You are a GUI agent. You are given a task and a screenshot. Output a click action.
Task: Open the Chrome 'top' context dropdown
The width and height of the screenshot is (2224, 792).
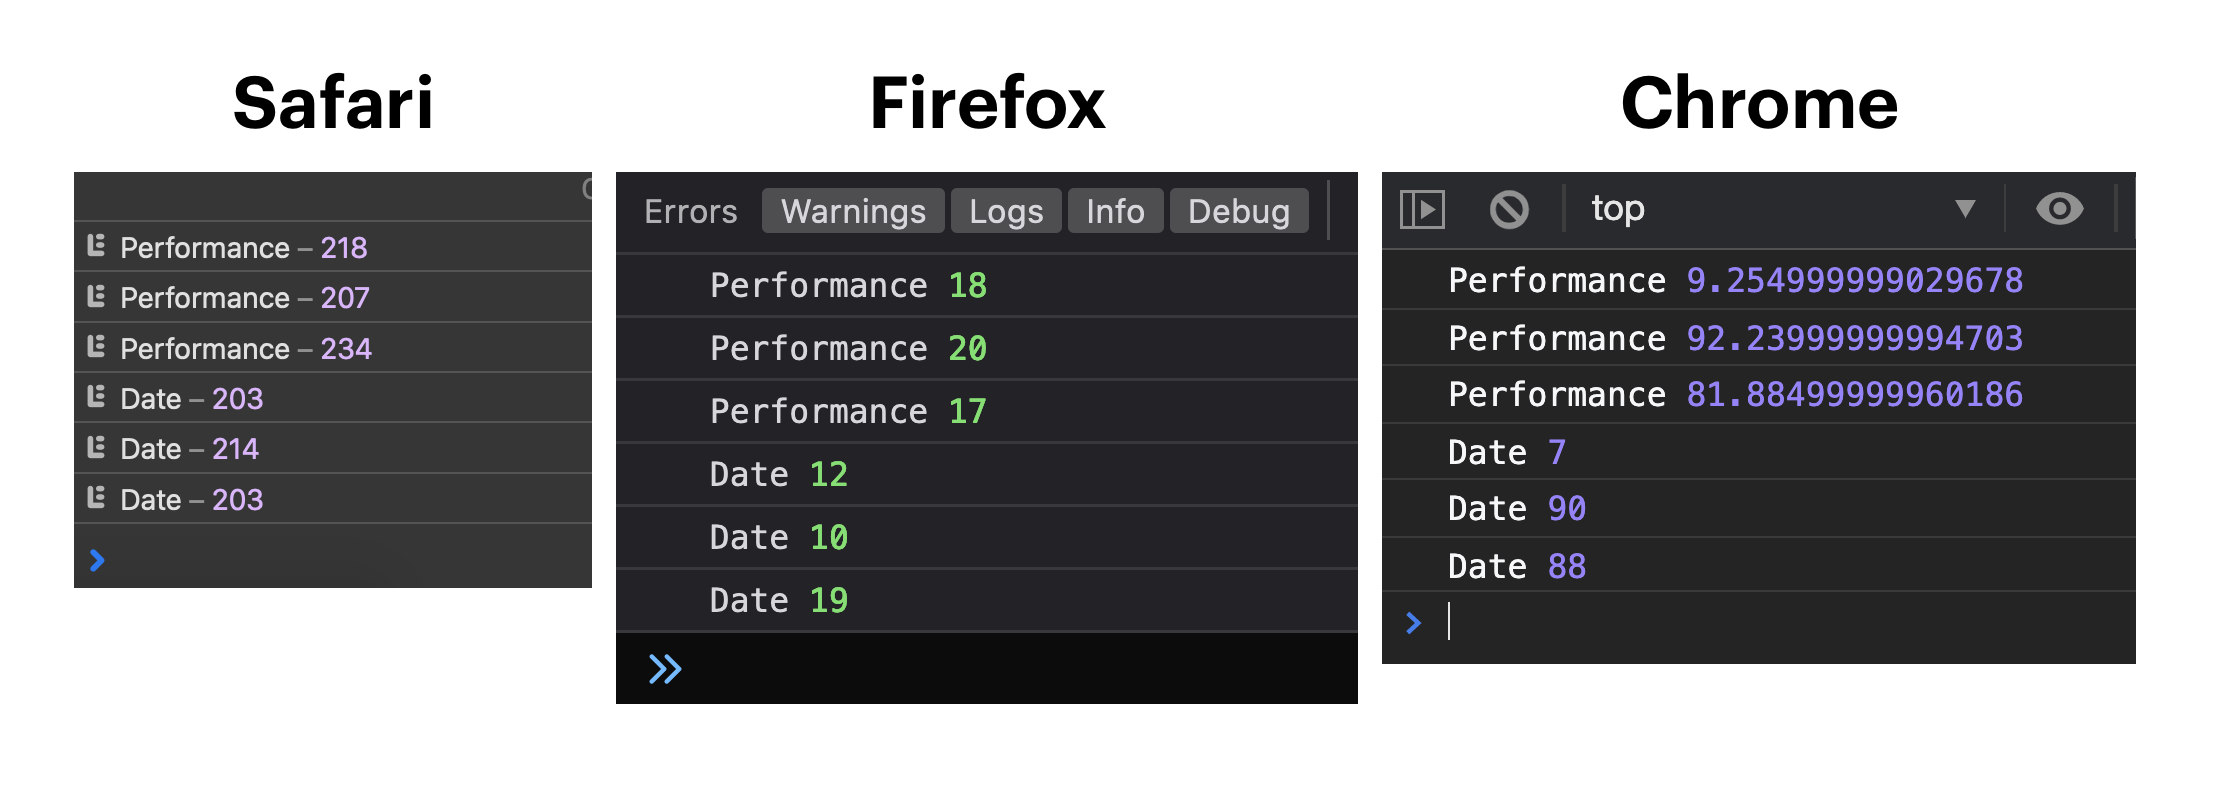pyautogui.click(x=1780, y=209)
